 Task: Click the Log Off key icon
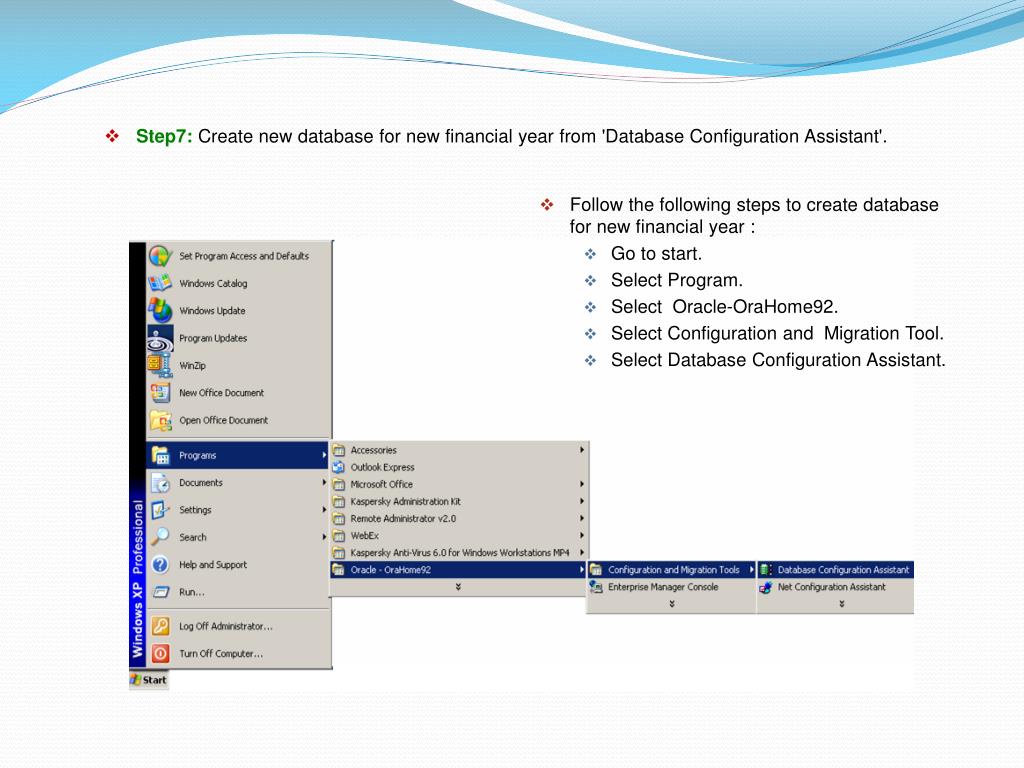coord(160,626)
